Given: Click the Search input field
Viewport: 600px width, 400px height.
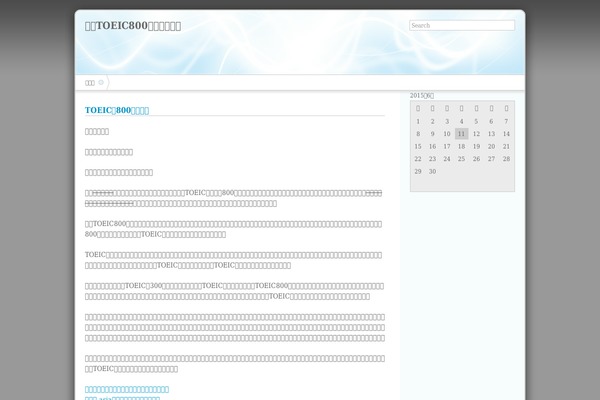Looking at the screenshot, I should pos(462,25).
